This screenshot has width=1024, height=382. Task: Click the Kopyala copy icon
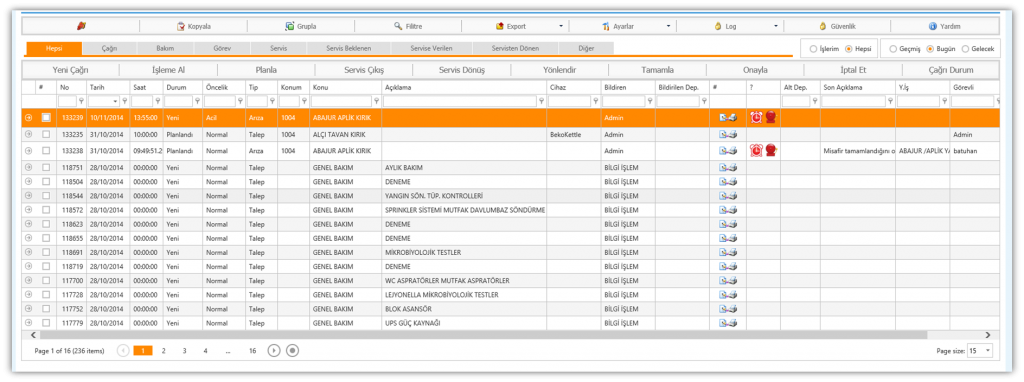pyautogui.click(x=181, y=26)
